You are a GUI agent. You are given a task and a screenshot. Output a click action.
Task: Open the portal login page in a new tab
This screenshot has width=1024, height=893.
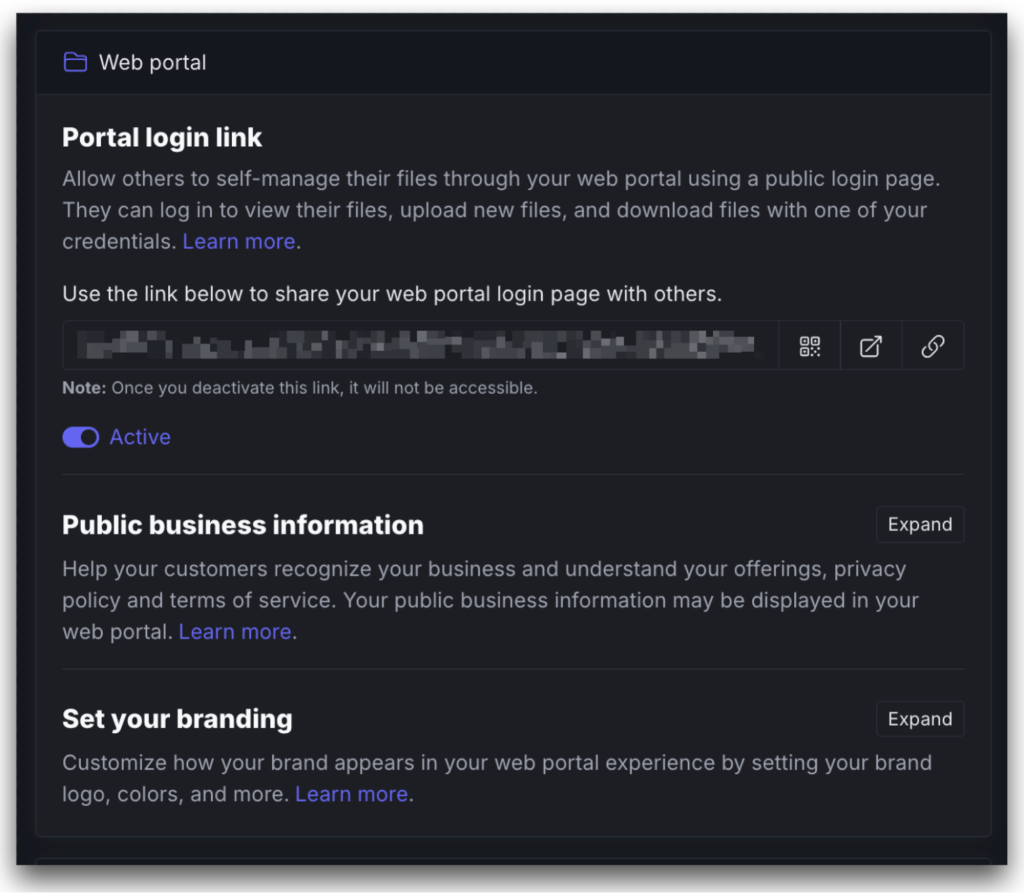pyautogui.click(x=871, y=345)
